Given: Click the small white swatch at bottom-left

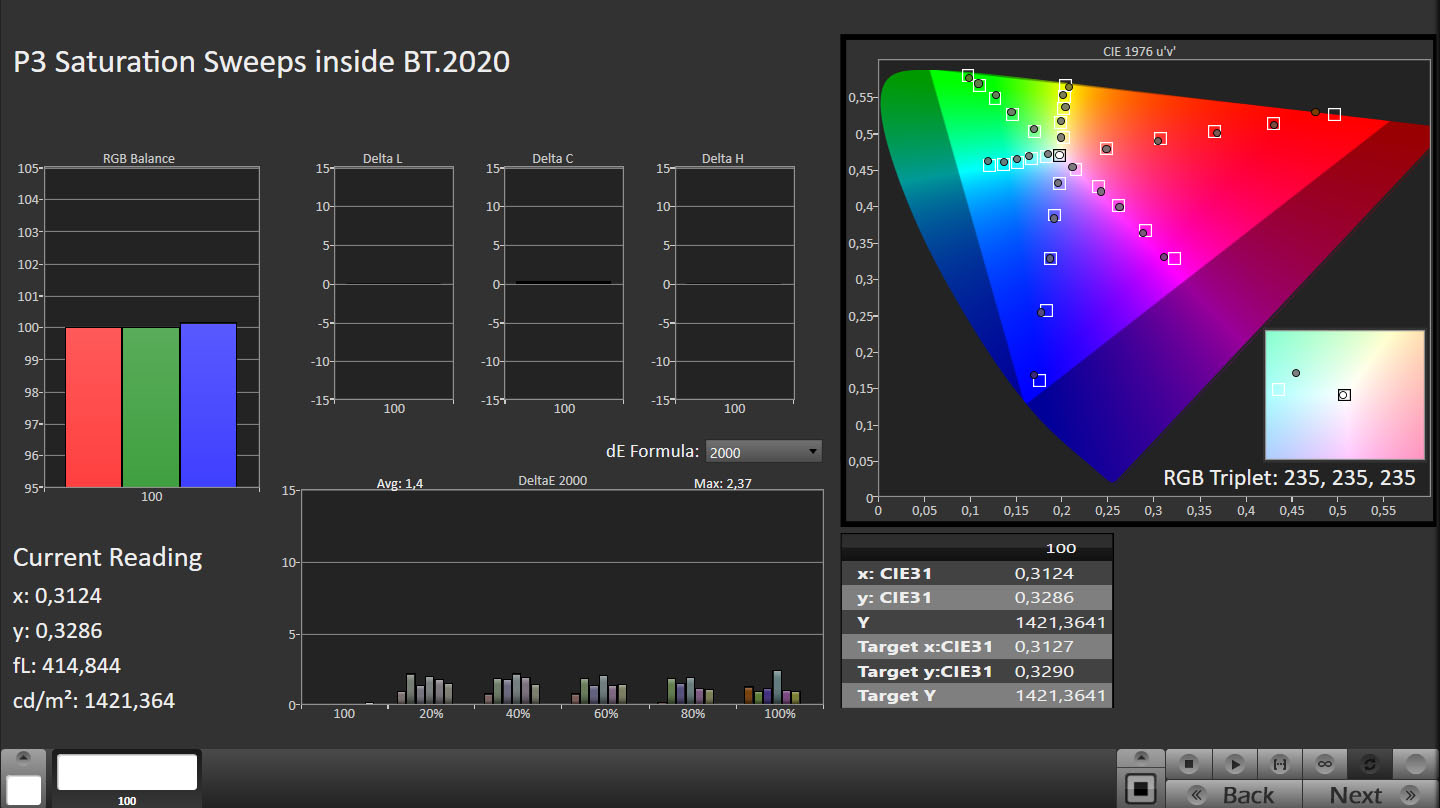Looking at the screenshot, I should [24, 790].
